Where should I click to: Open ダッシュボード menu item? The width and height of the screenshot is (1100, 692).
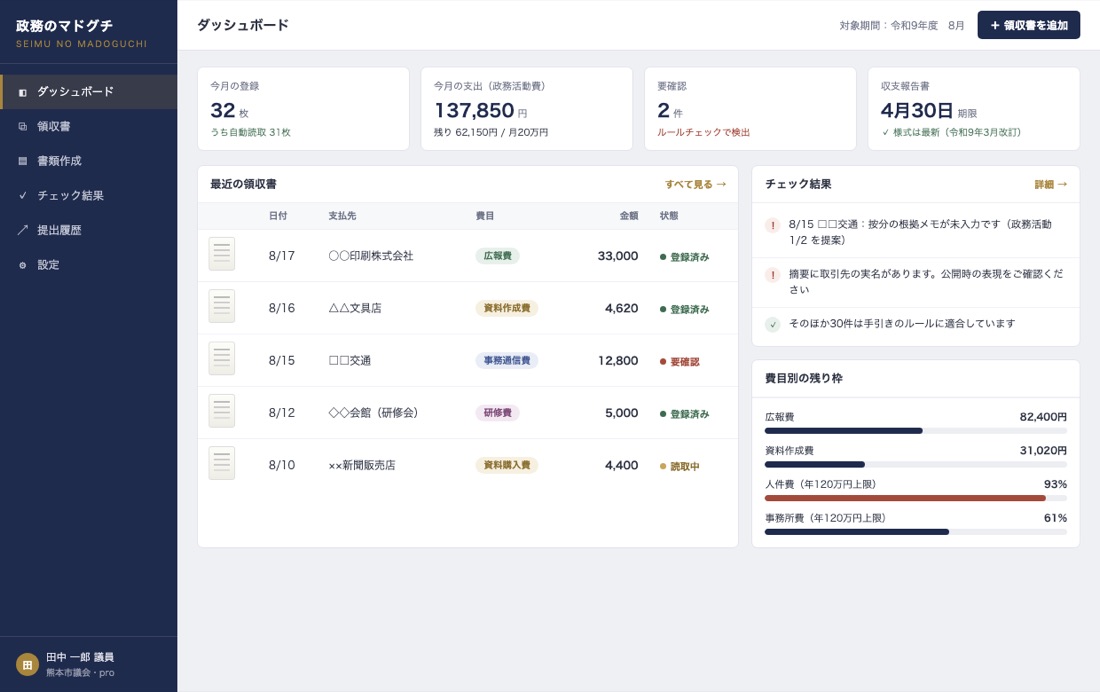coord(88,92)
